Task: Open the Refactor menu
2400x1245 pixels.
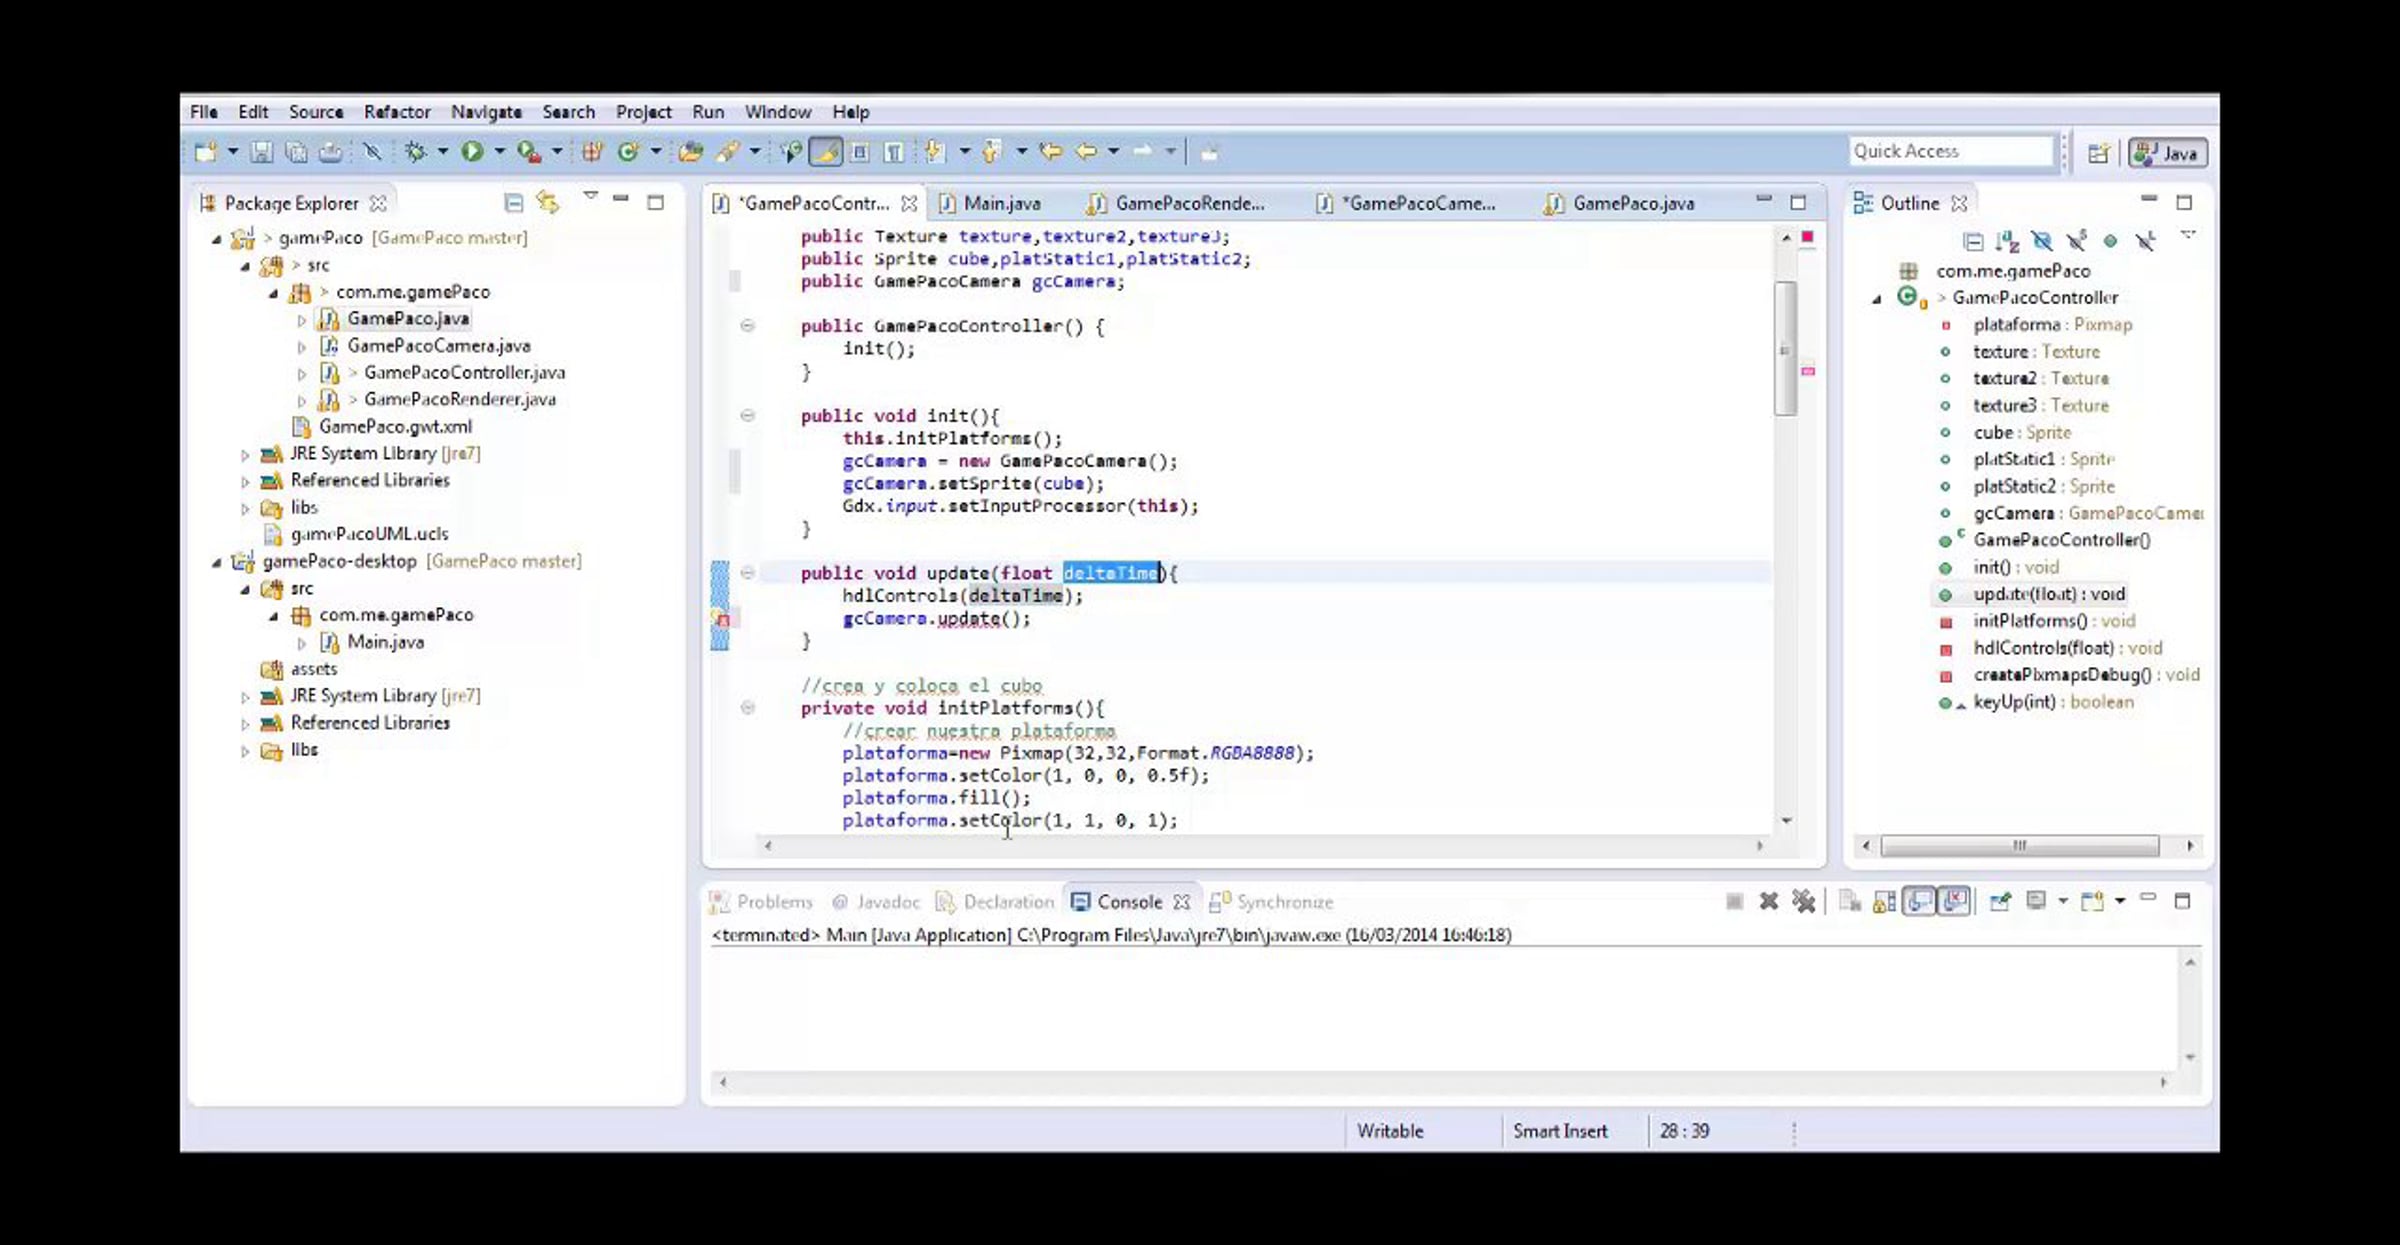Action: (397, 112)
